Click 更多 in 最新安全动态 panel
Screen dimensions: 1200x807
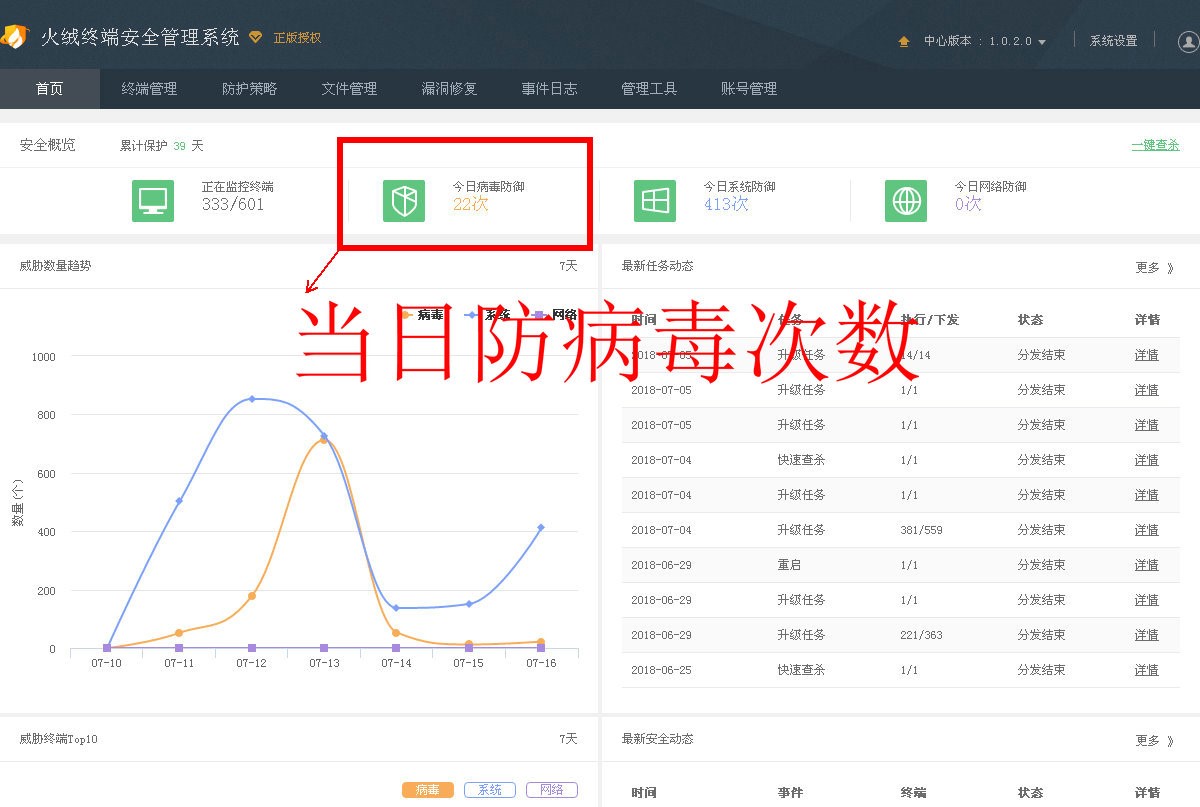[1155, 740]
